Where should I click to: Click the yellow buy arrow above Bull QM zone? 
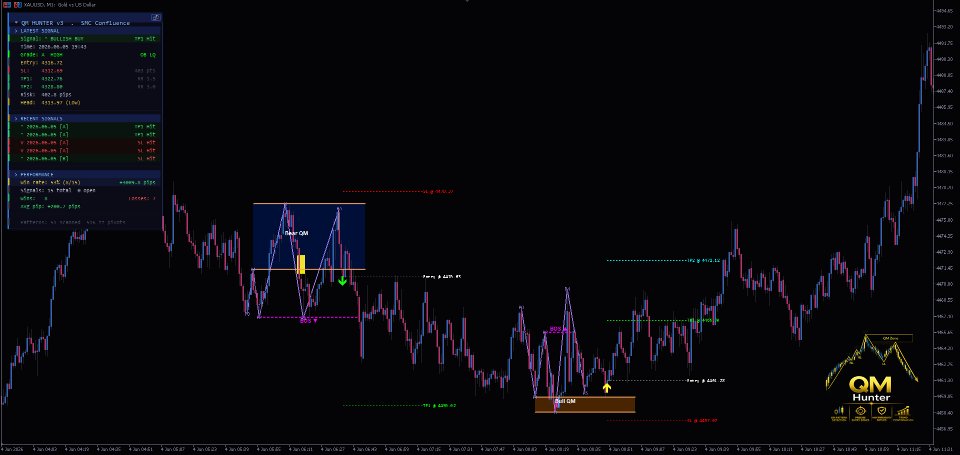coord(607,388)
